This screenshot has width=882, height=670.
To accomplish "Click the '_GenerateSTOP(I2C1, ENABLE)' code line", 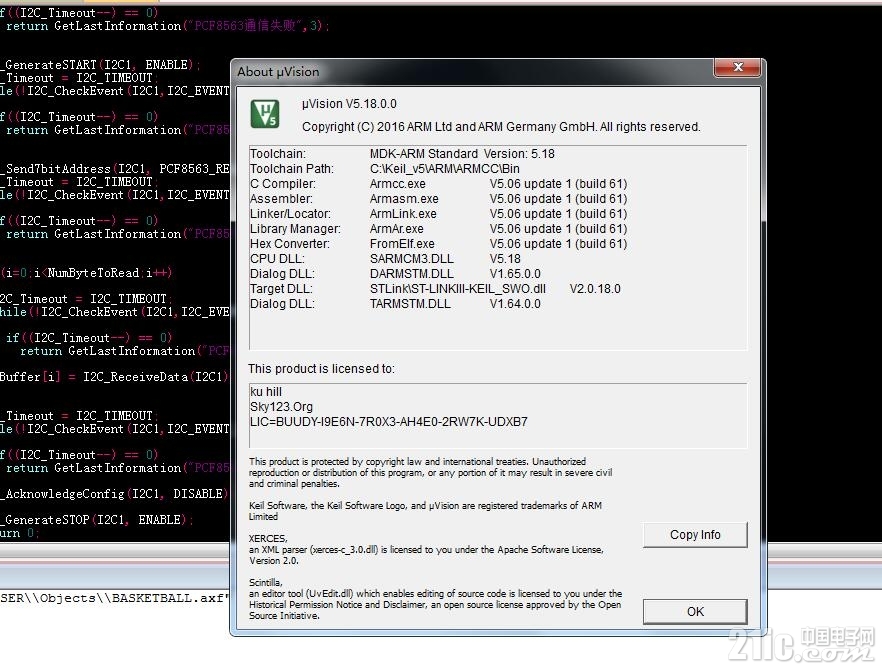I will (96, 520).
